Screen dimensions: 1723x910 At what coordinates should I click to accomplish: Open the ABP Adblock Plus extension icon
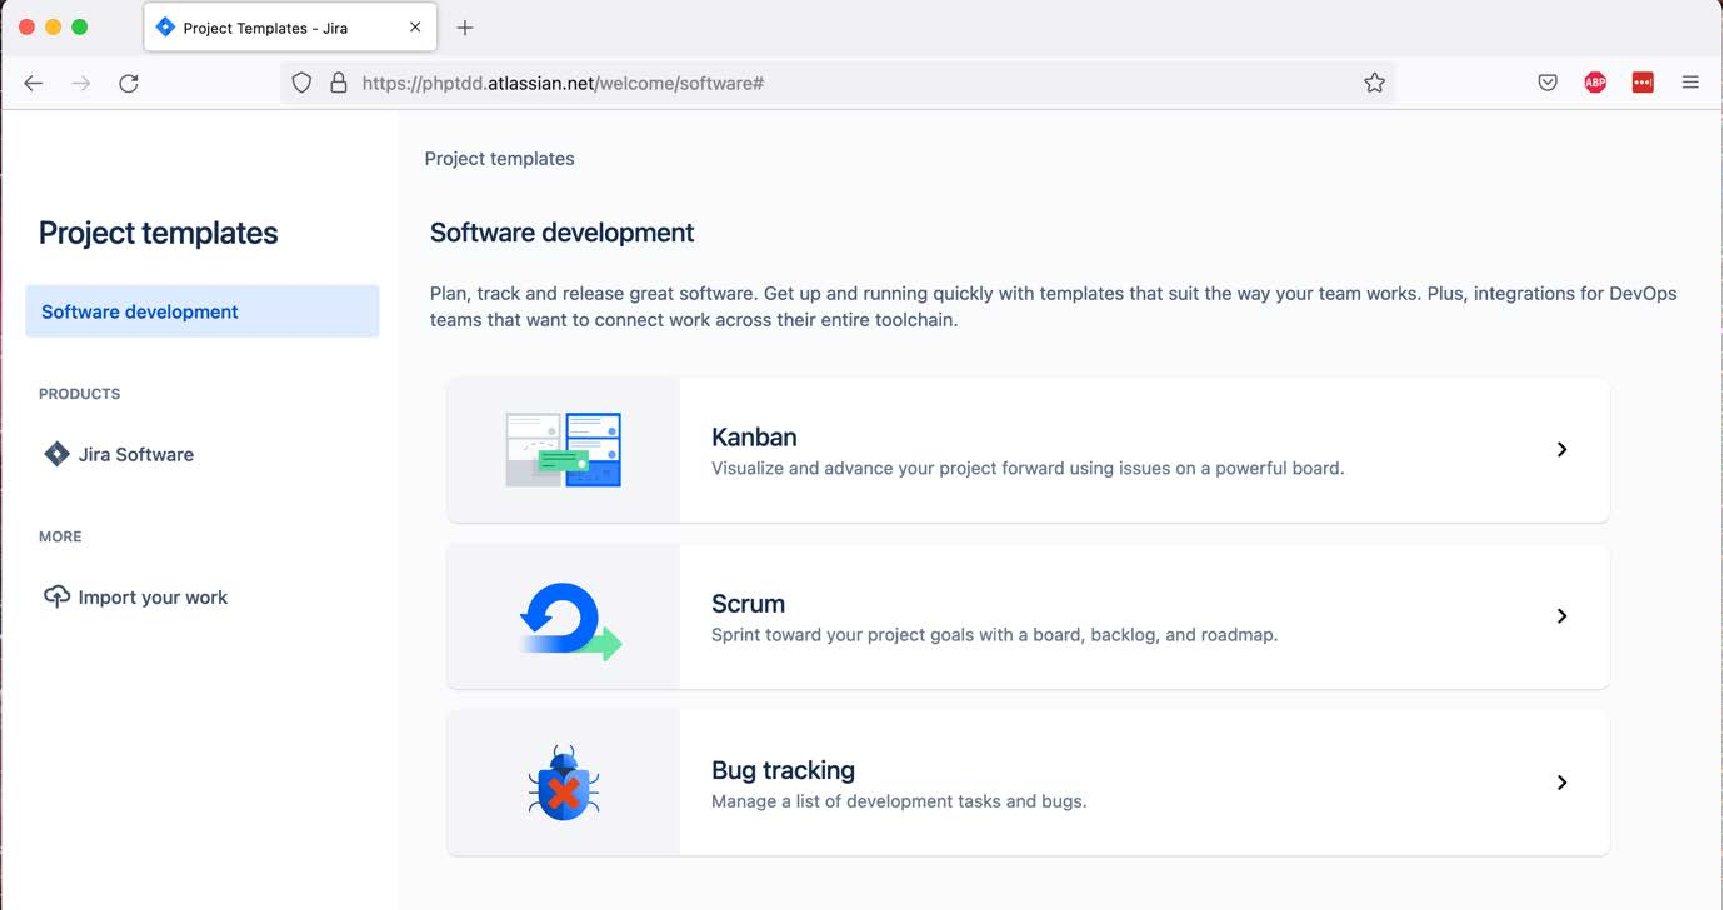pyautogui.click(x=1595, y=83)
